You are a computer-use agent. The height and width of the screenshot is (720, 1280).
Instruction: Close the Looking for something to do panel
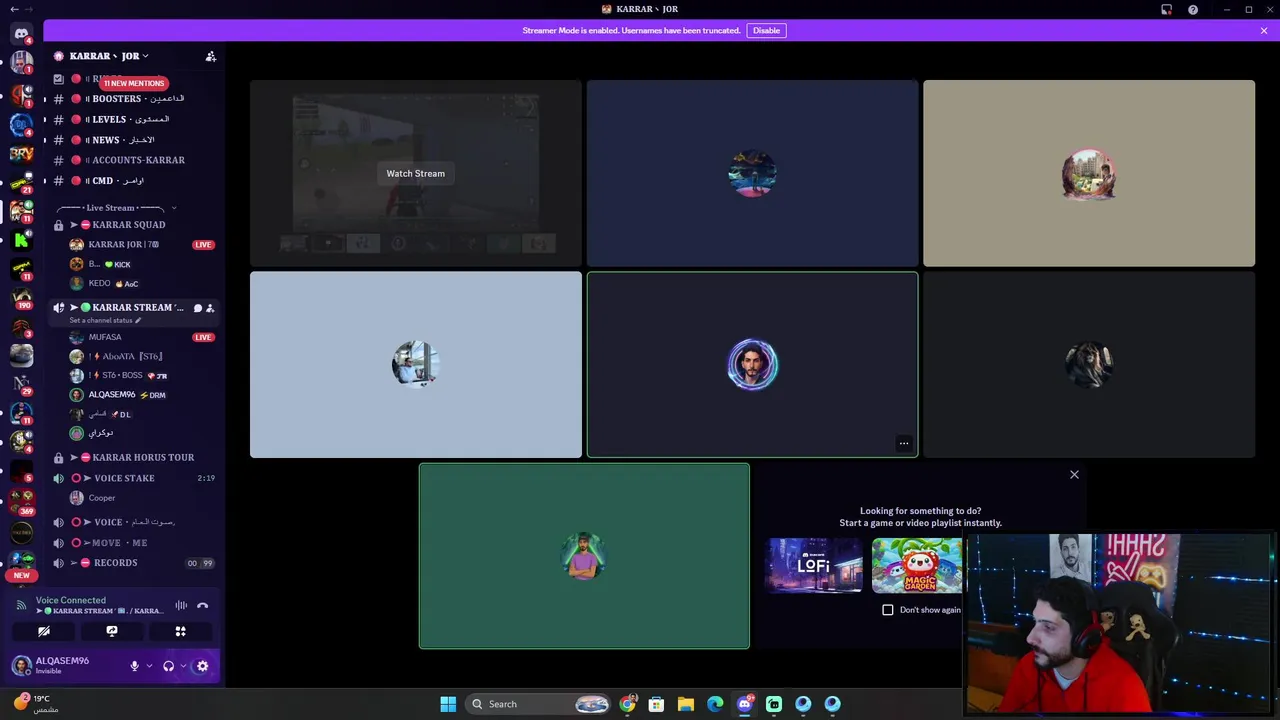click(1074, 475)
